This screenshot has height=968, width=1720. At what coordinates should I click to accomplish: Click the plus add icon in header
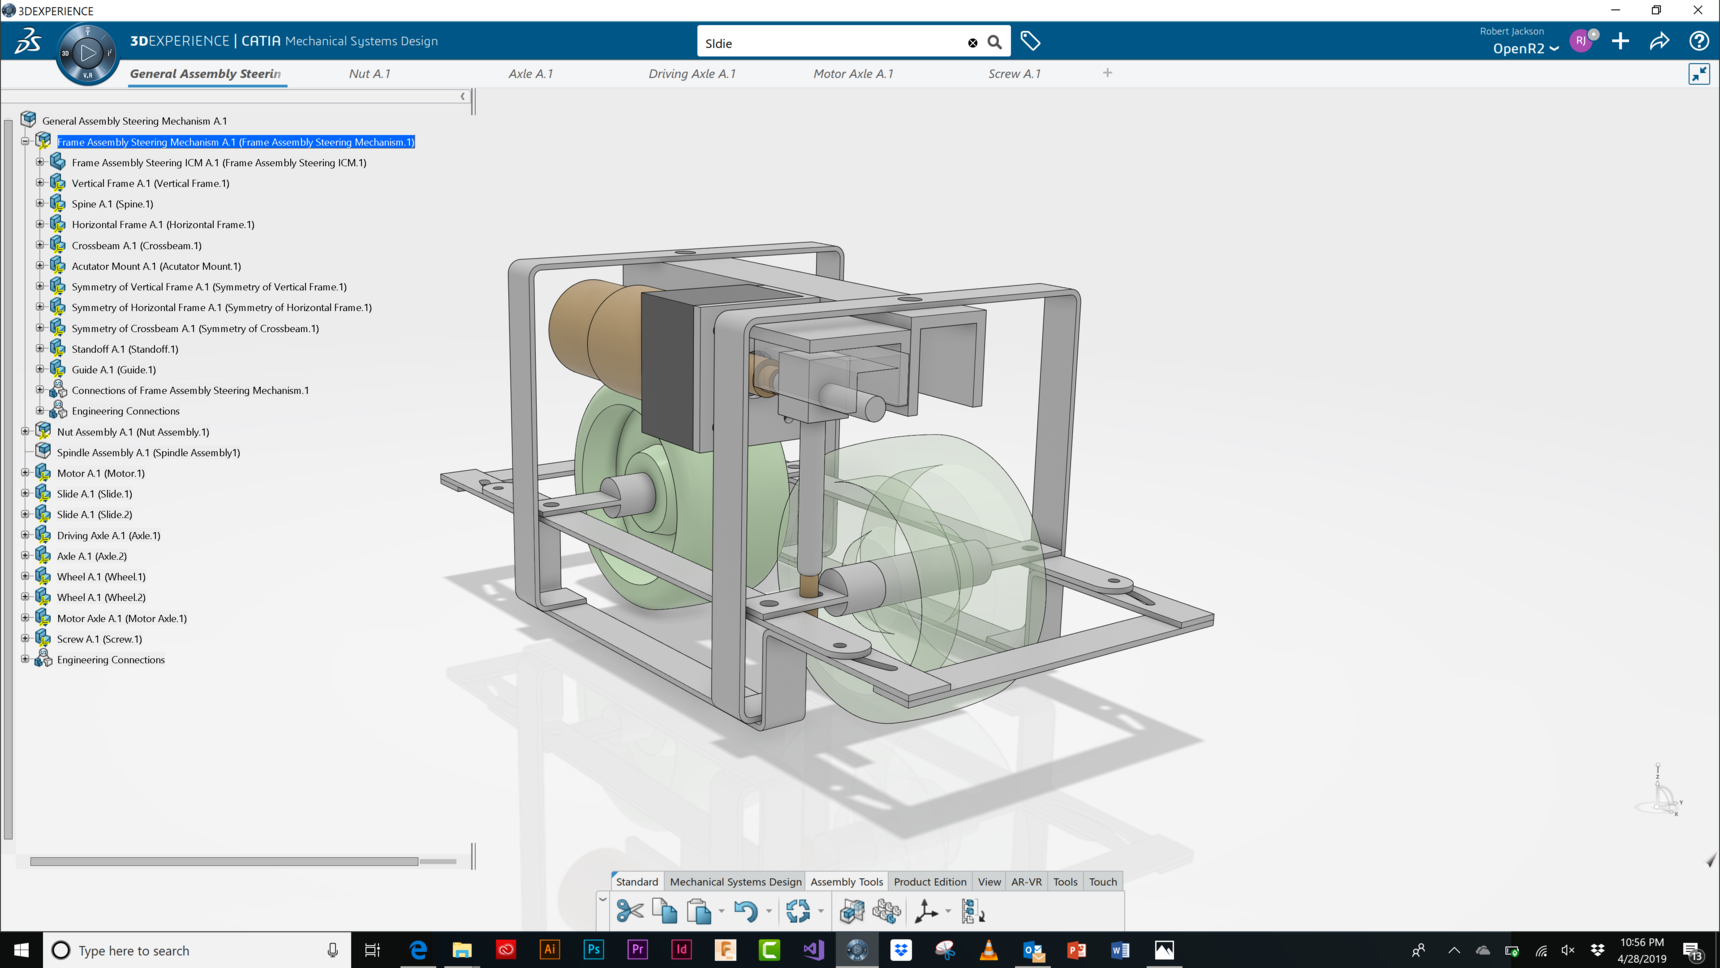(x=1621, y=41)
